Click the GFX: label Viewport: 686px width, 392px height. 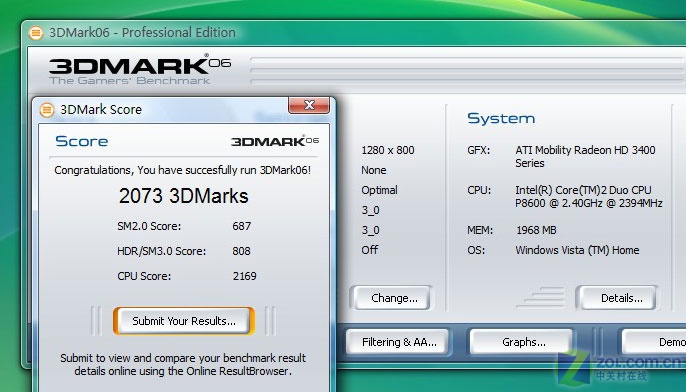(x=479, y=150)
